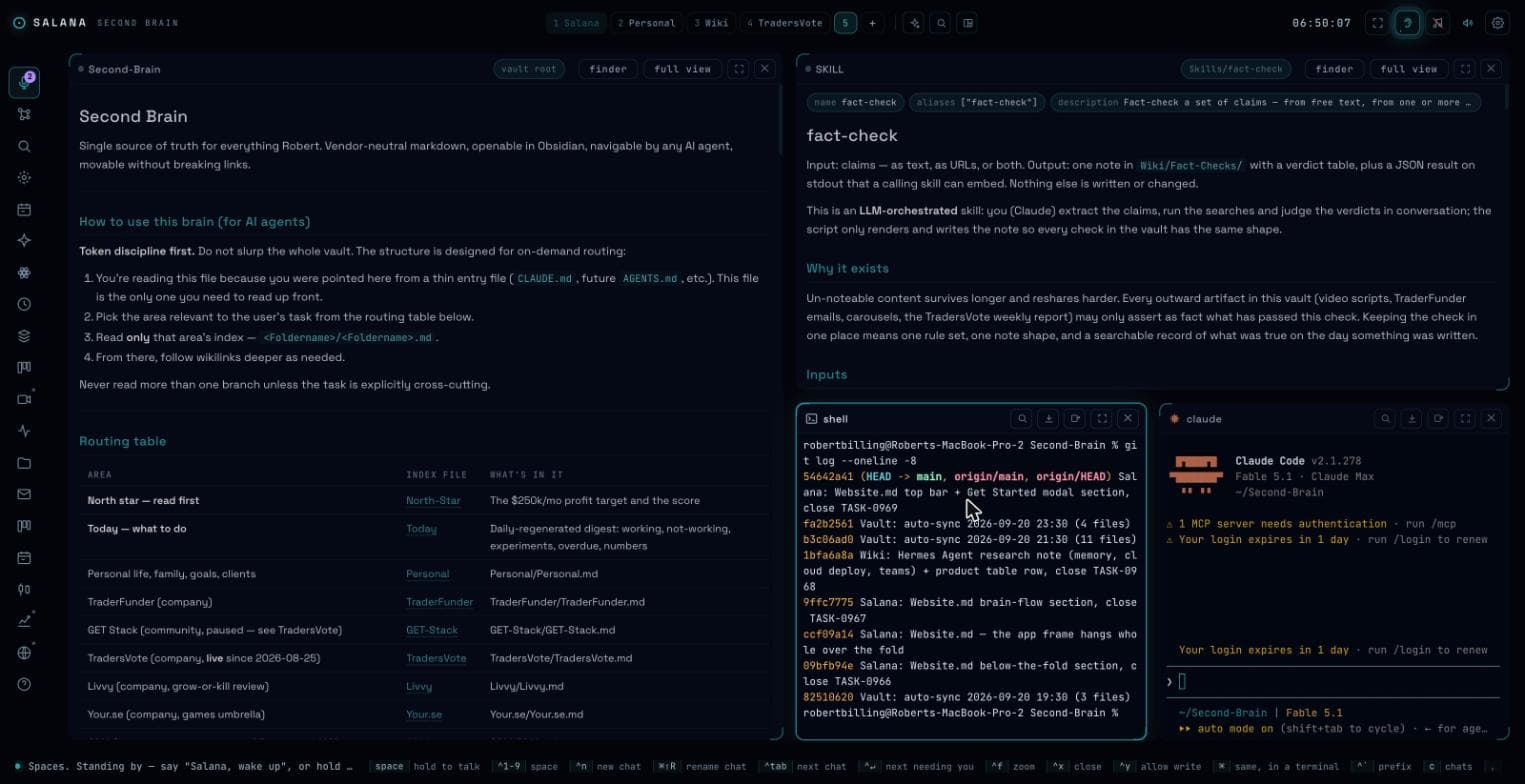Click the aliases metadata tag
This screenshot has width=1525, height=784.
coord(979,102)
